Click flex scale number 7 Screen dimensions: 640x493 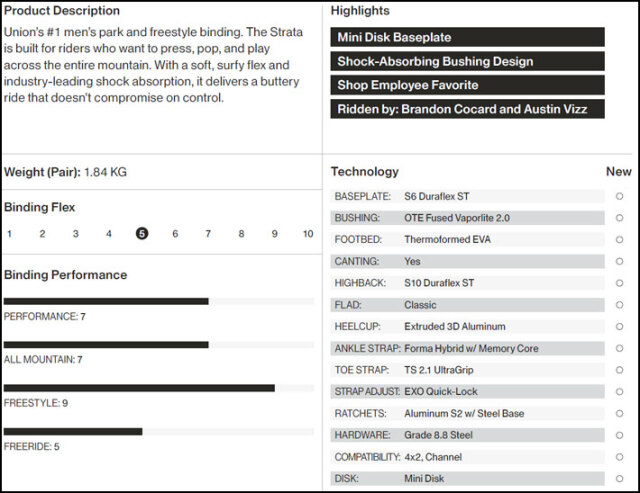pos(208,234)
